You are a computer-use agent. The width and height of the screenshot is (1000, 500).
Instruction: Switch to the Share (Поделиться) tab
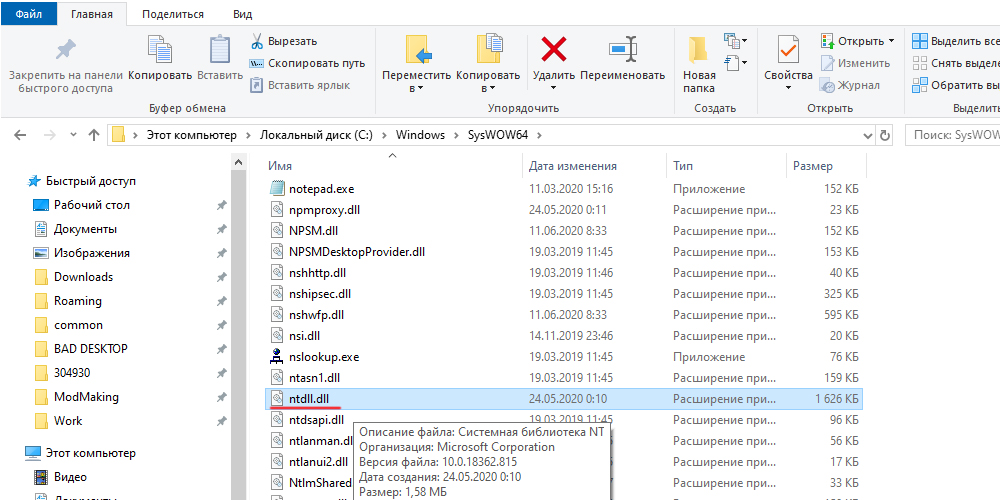pyautogui.click(x=172, y=15)
